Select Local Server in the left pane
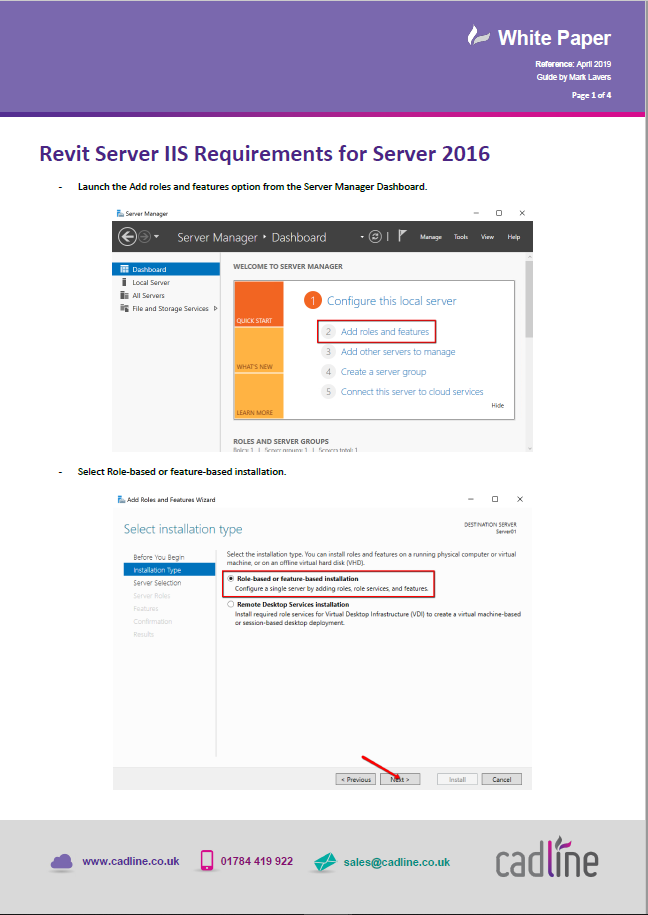The height and width of the screenshot is (915, 648). click(151, 282)
